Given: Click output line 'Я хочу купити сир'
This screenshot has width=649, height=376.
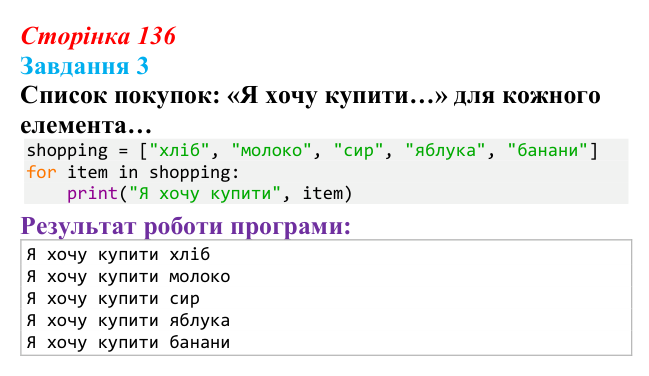Looking at the screenshot, I should 113,299.
